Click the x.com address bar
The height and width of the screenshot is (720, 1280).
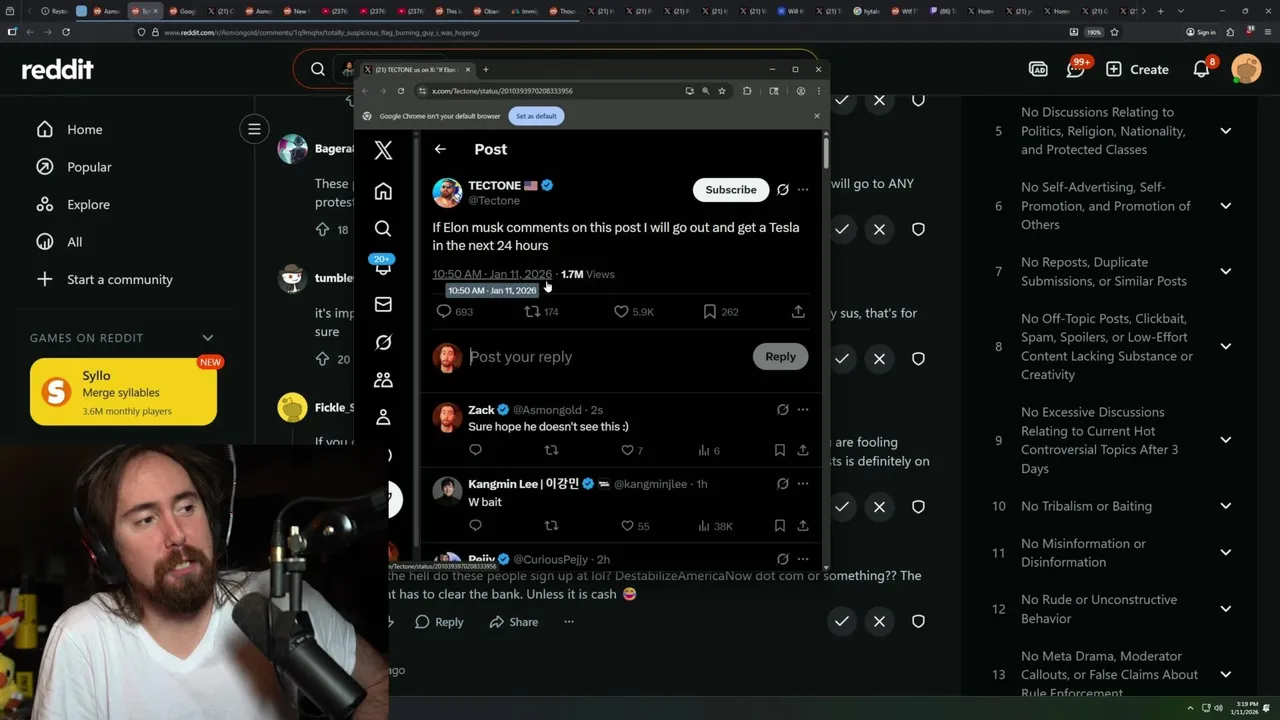point(550,91)
